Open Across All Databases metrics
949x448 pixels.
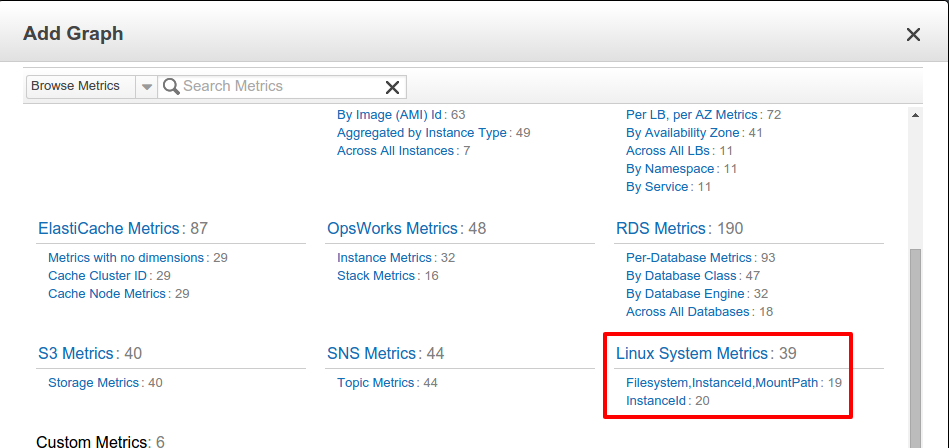pos(688,312)
